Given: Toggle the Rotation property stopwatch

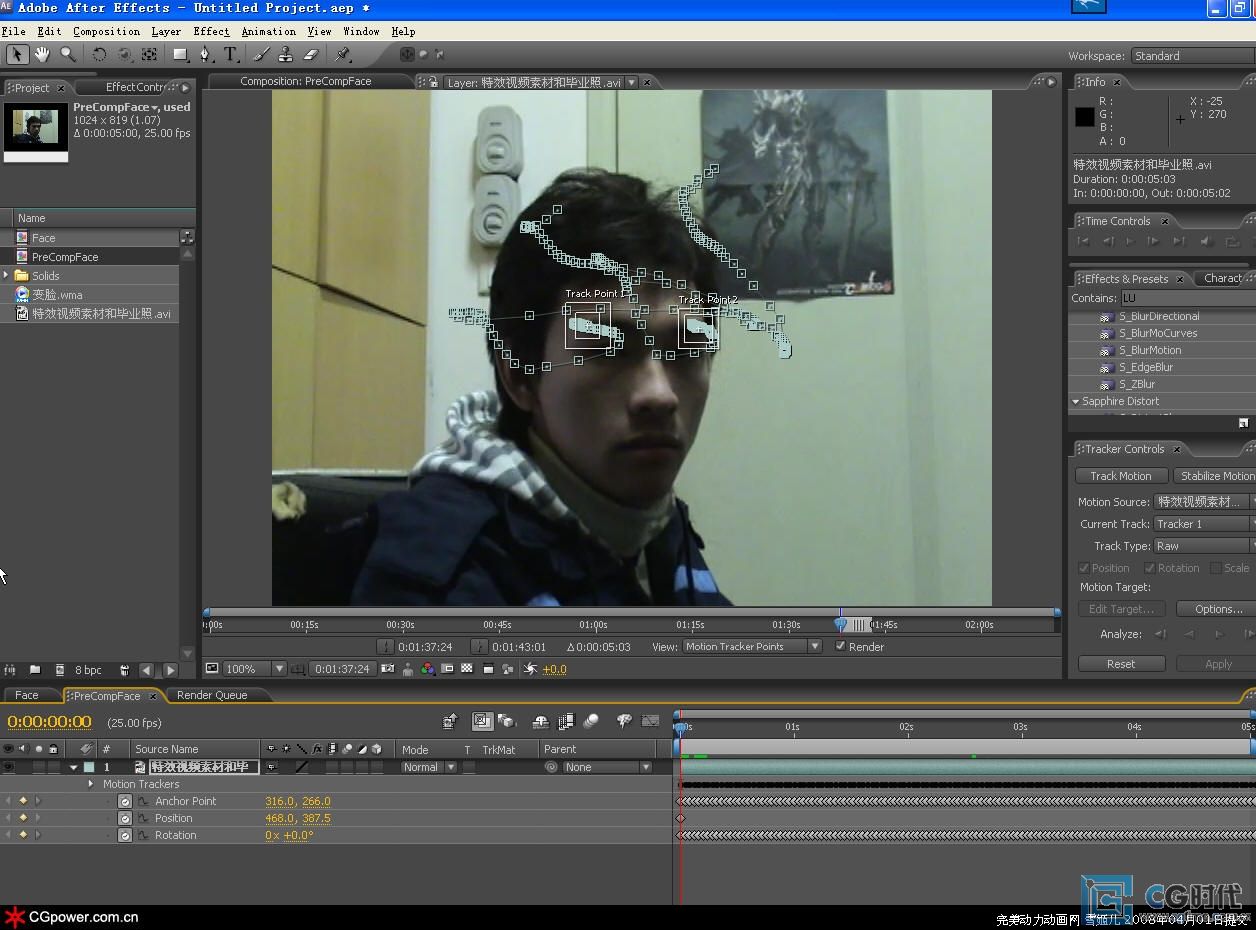Looking at the screenshot, I should pos(125,835).
